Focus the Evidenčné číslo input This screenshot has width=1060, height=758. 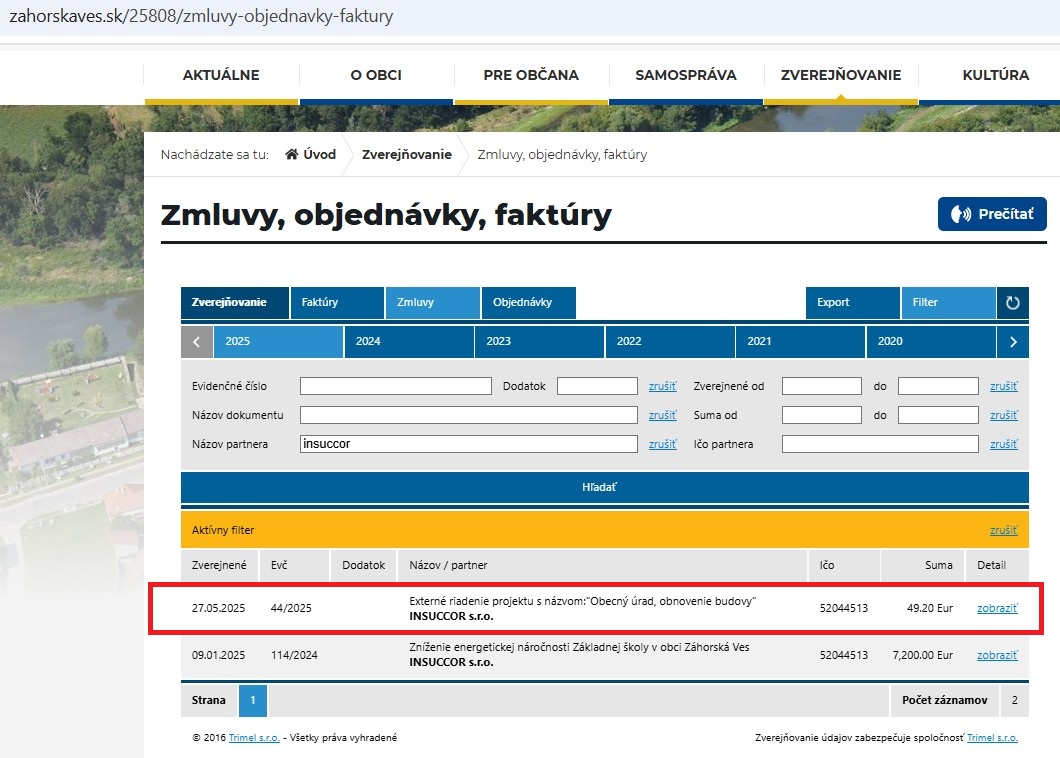(395, 386)
